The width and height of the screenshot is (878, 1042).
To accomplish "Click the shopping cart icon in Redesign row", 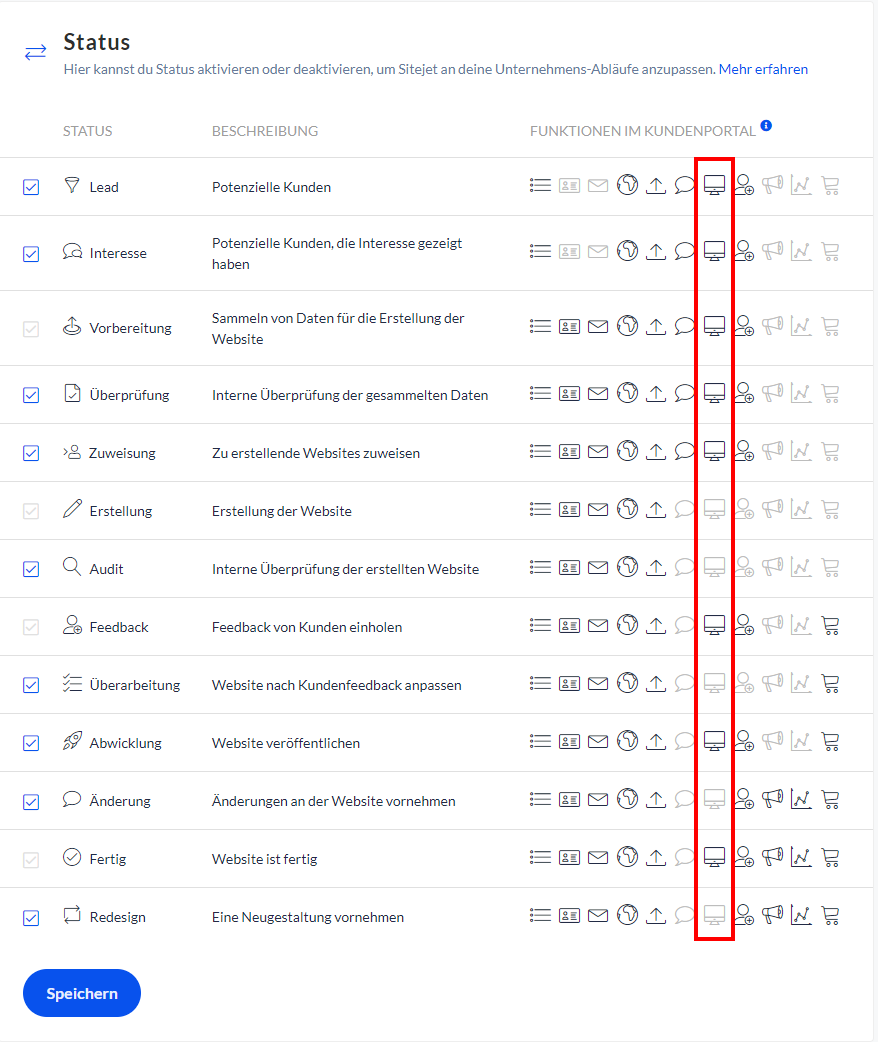I will [830, 915].
